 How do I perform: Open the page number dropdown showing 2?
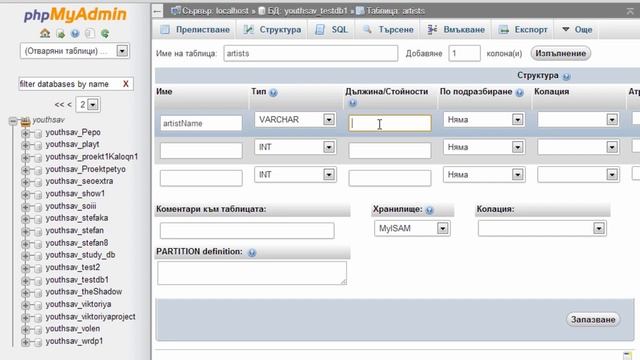88,104
